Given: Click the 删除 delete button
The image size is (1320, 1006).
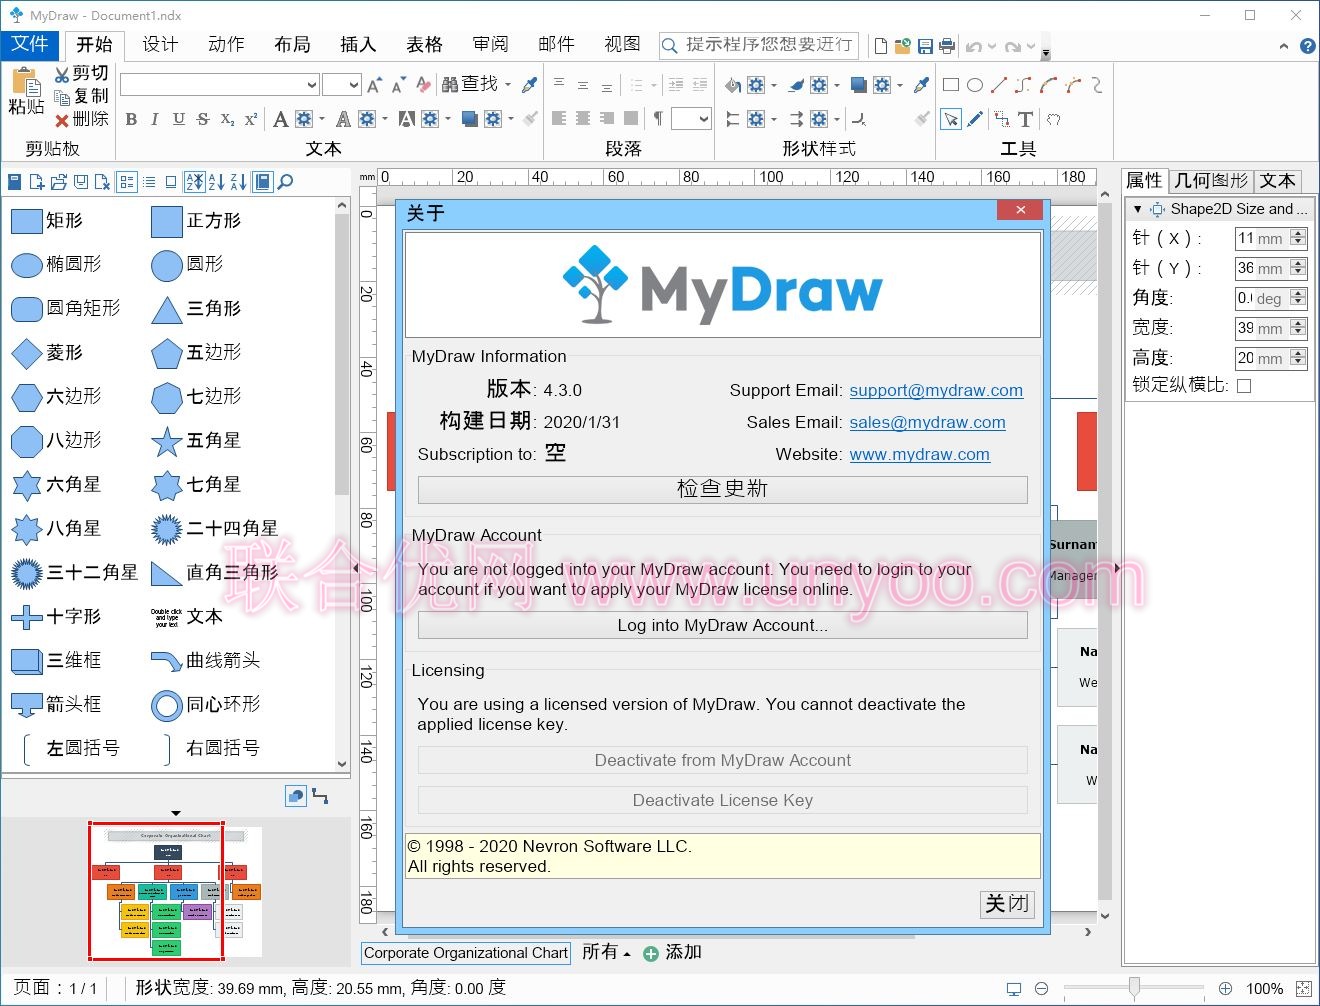Looking at the screenshot, I should tap(81, 119).
